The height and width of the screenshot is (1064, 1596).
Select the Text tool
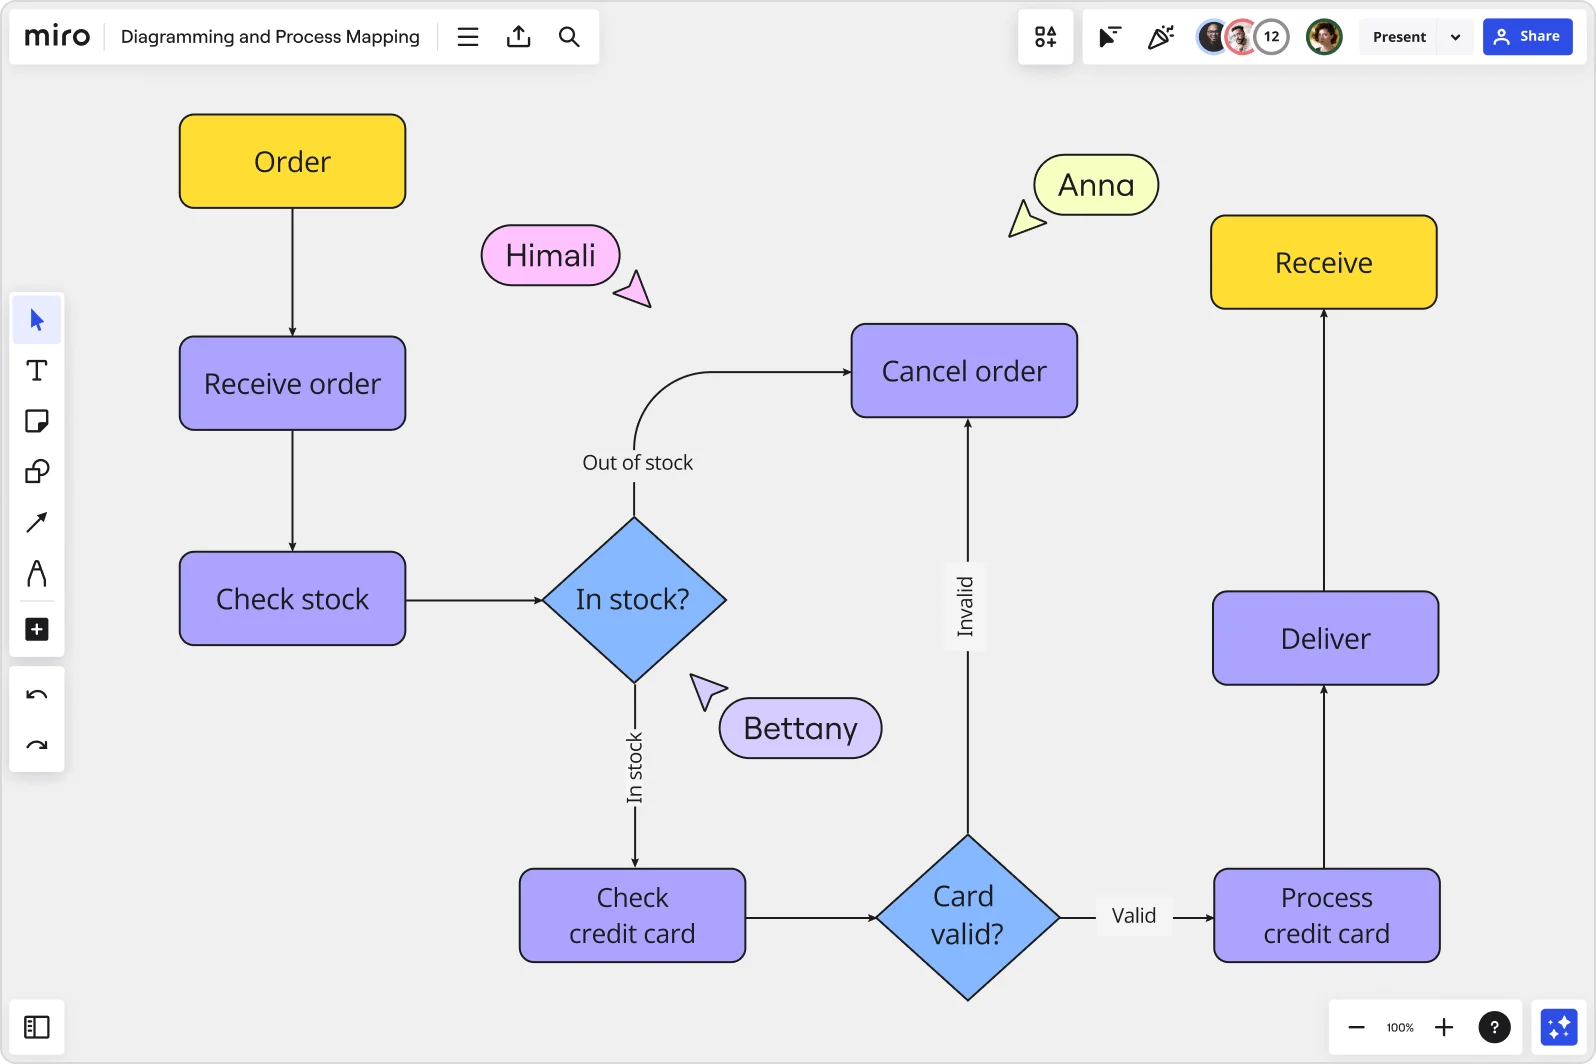click(x=37, y=371)
